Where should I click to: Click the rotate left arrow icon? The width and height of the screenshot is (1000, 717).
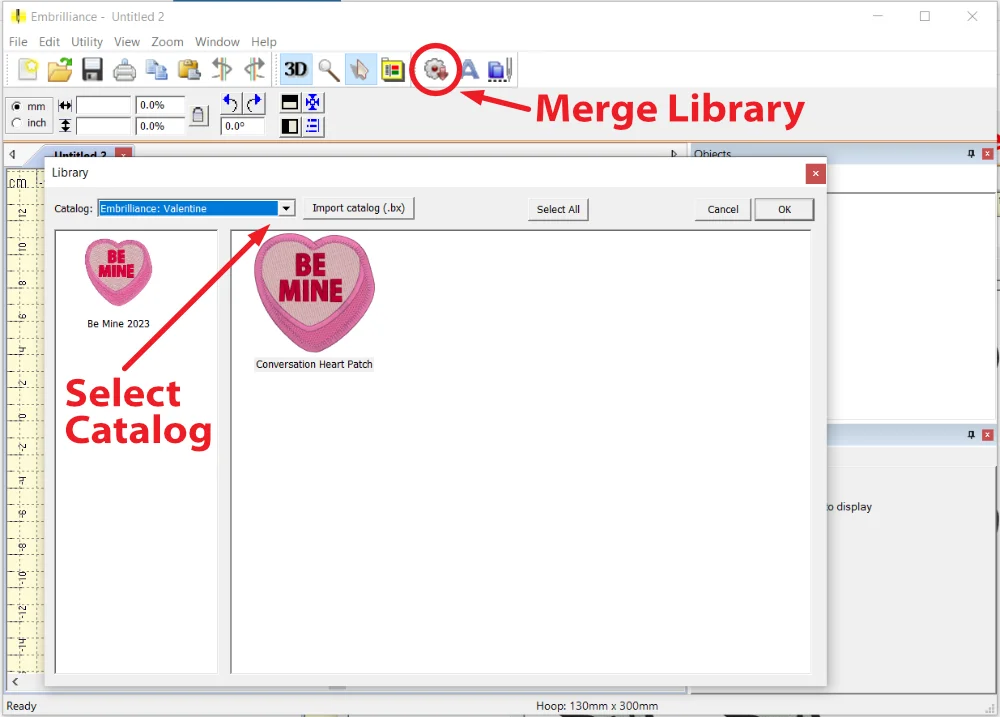pos(230,103)
